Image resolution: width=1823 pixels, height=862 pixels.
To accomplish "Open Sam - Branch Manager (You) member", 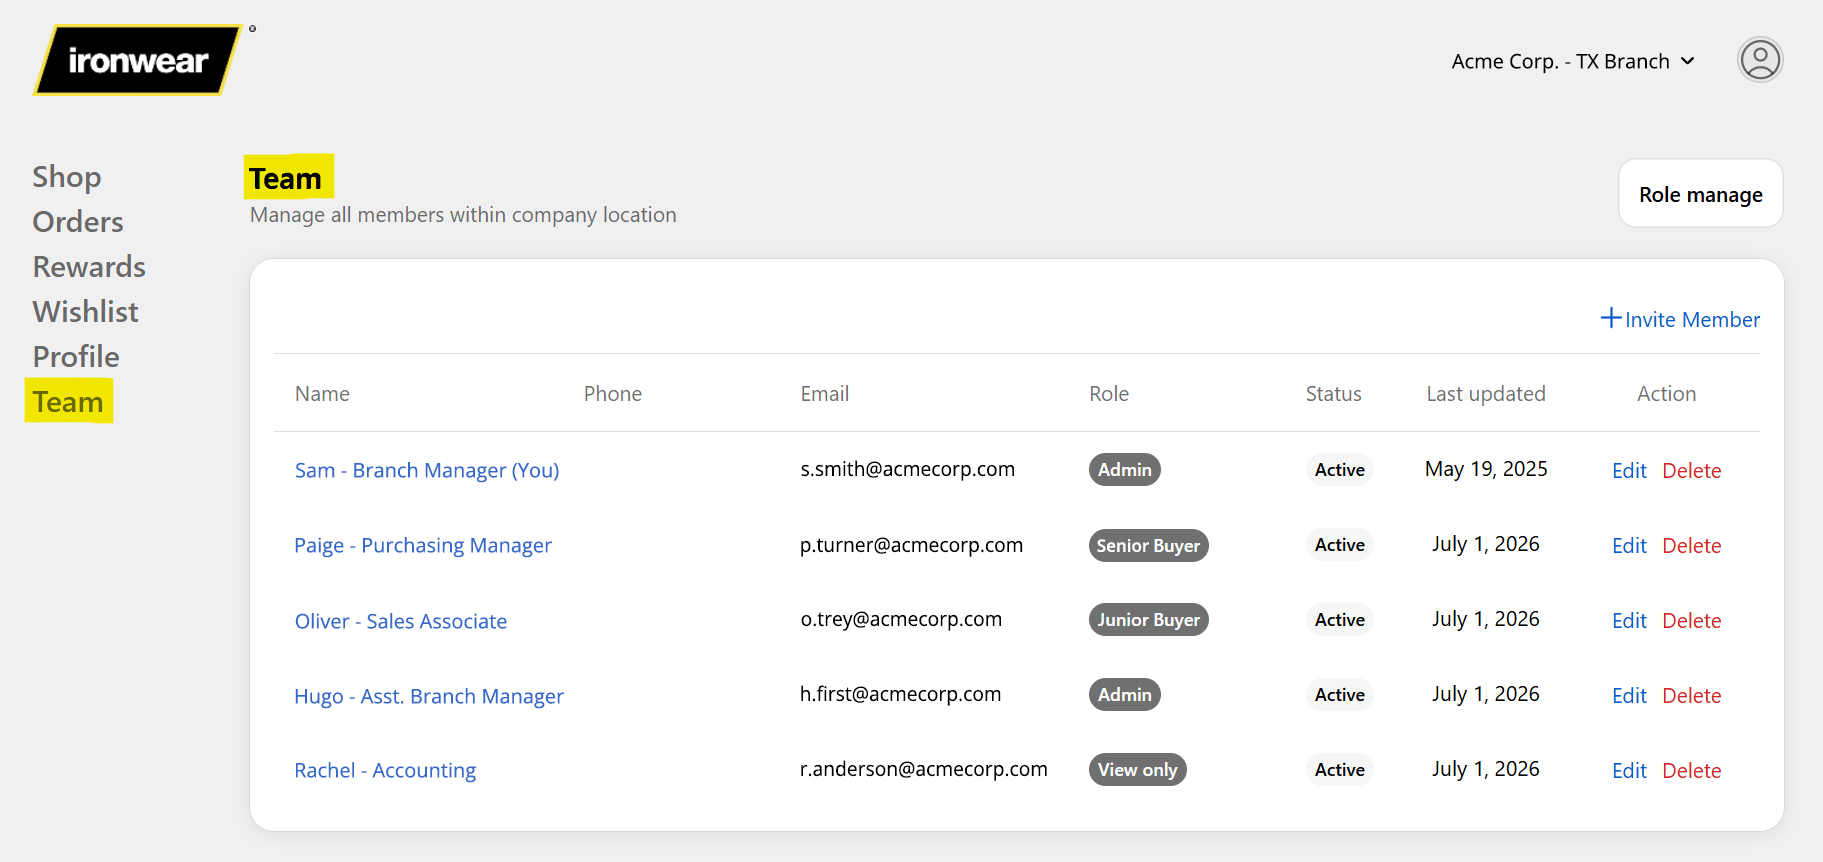I will point(427,470).
